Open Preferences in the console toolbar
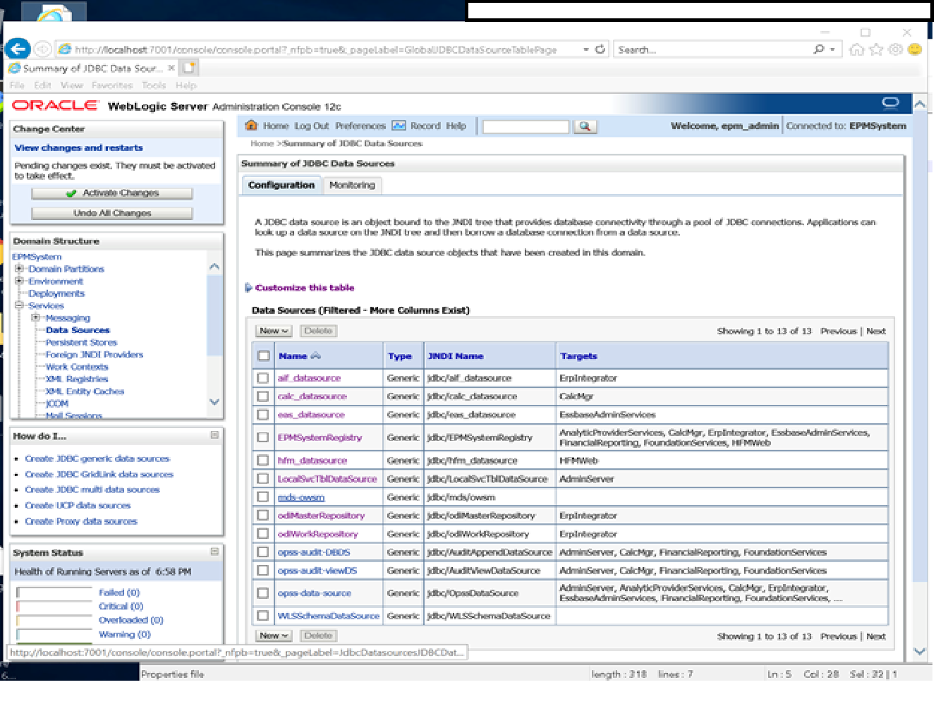 (x=361, y=126)
